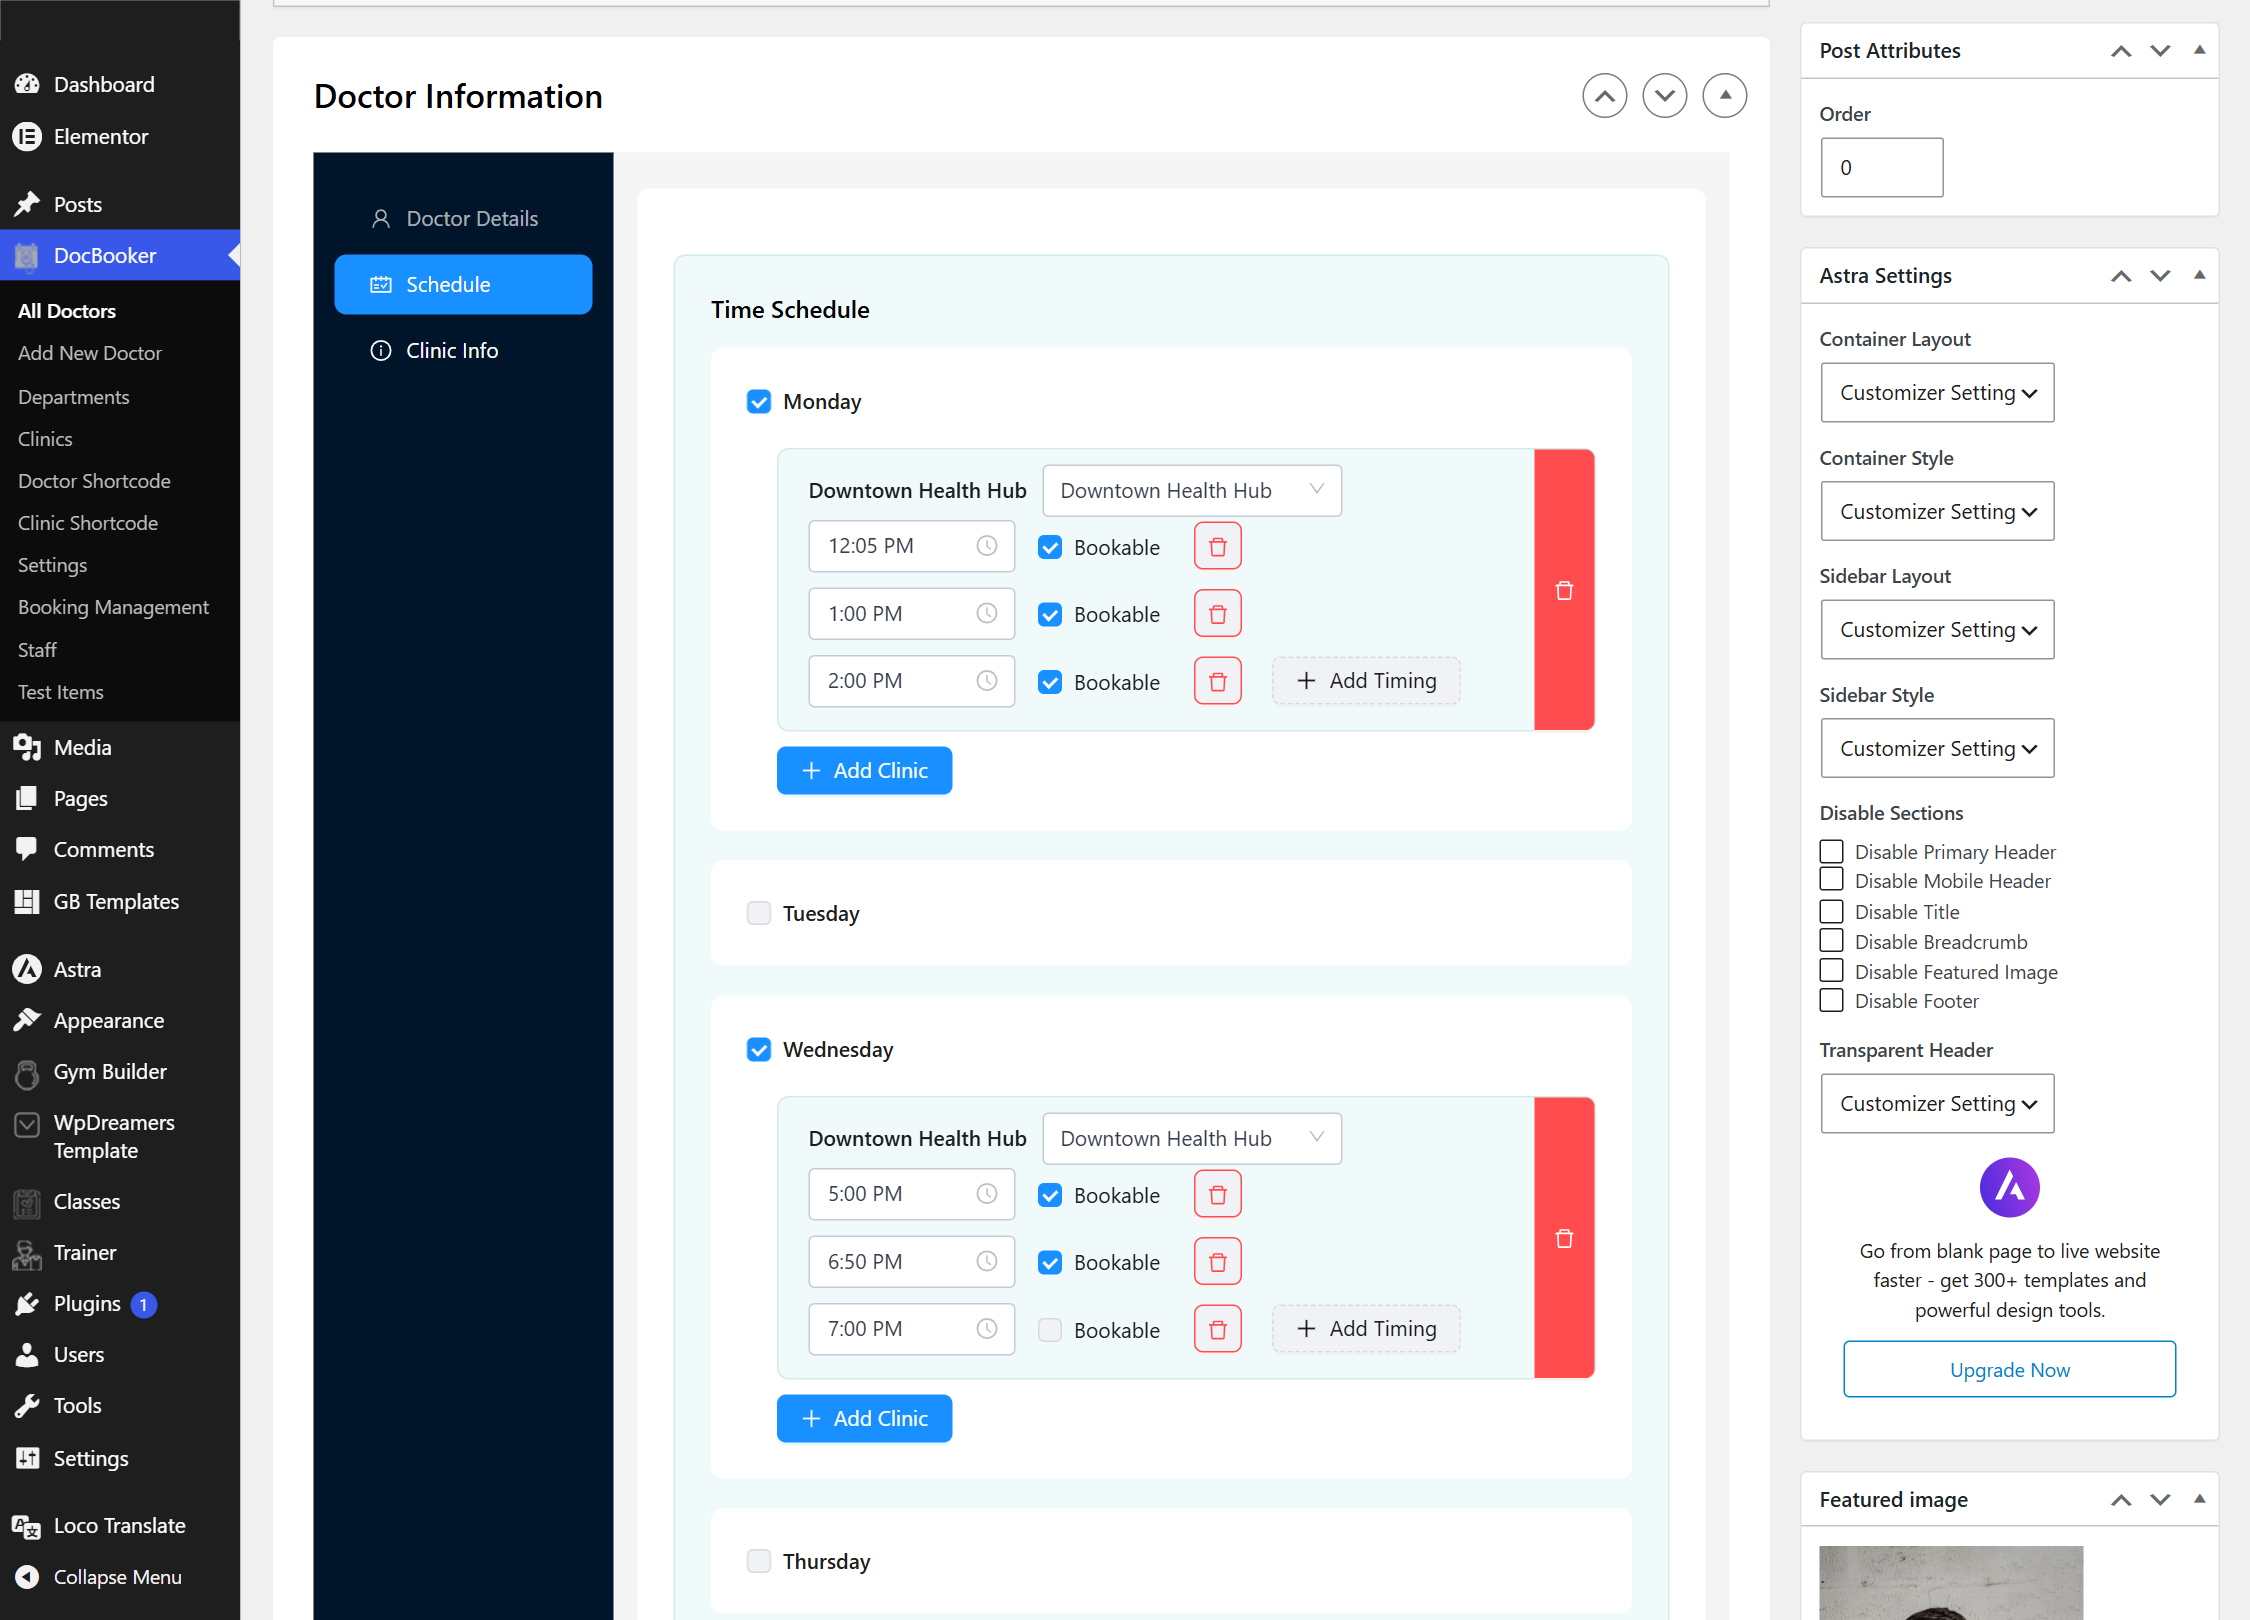Remove Wednesday's Downtown Health Hub clinic block
This screenshot has height=1620, width=2250.
click(1564, 1238)
